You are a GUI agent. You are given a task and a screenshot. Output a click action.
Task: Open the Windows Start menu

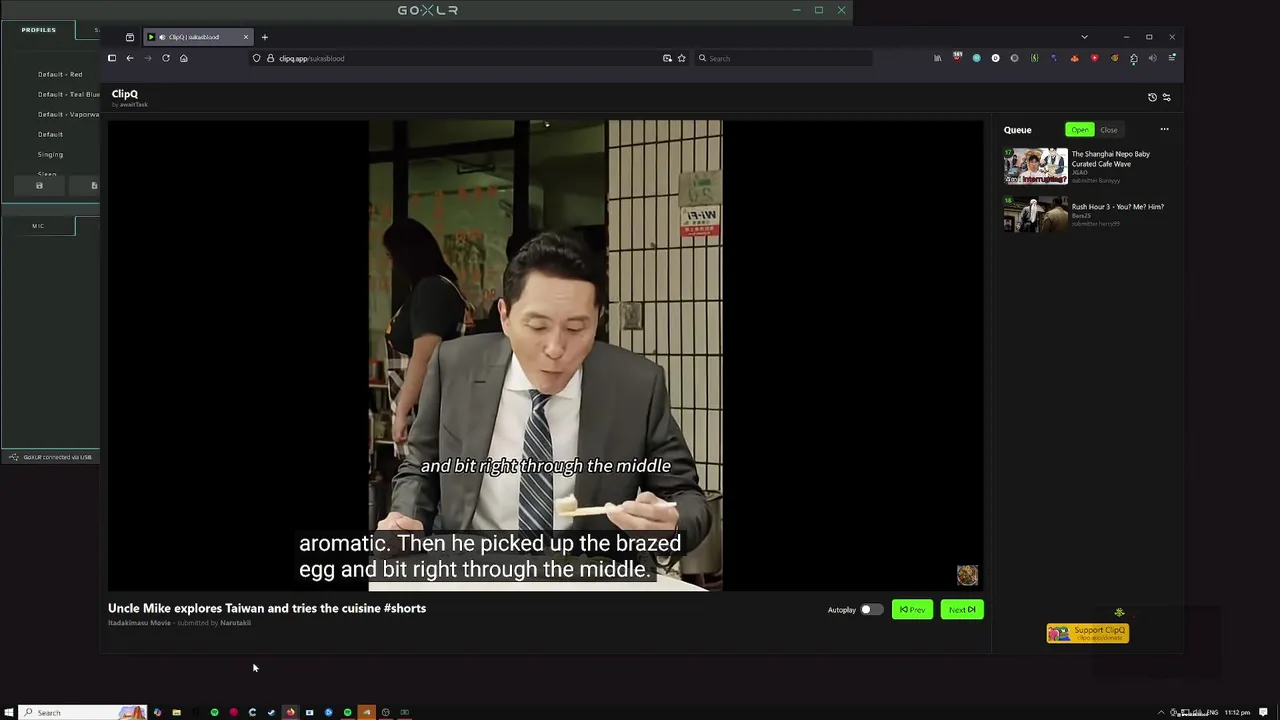point(9,712)
